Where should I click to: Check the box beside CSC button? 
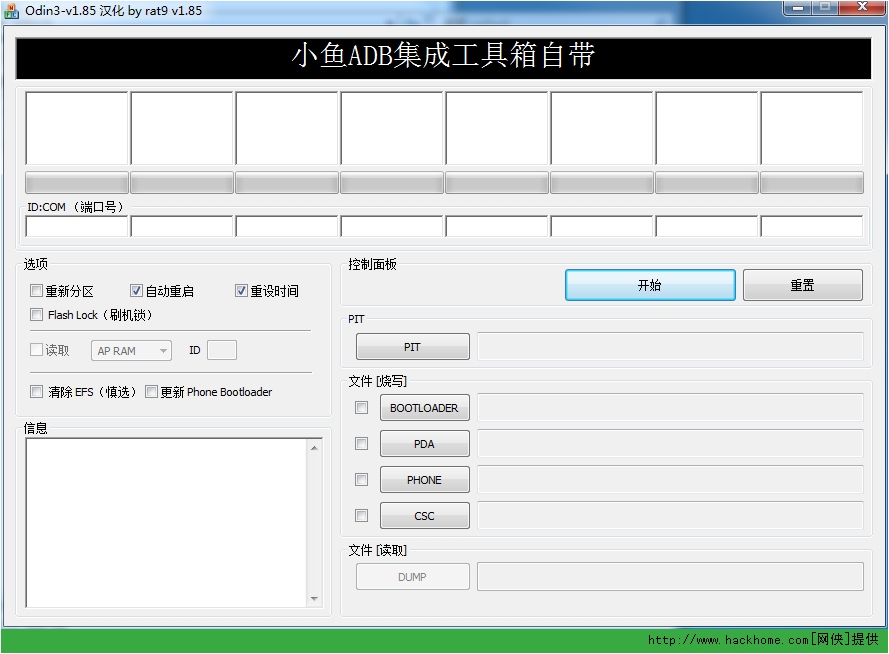point(361,515)
